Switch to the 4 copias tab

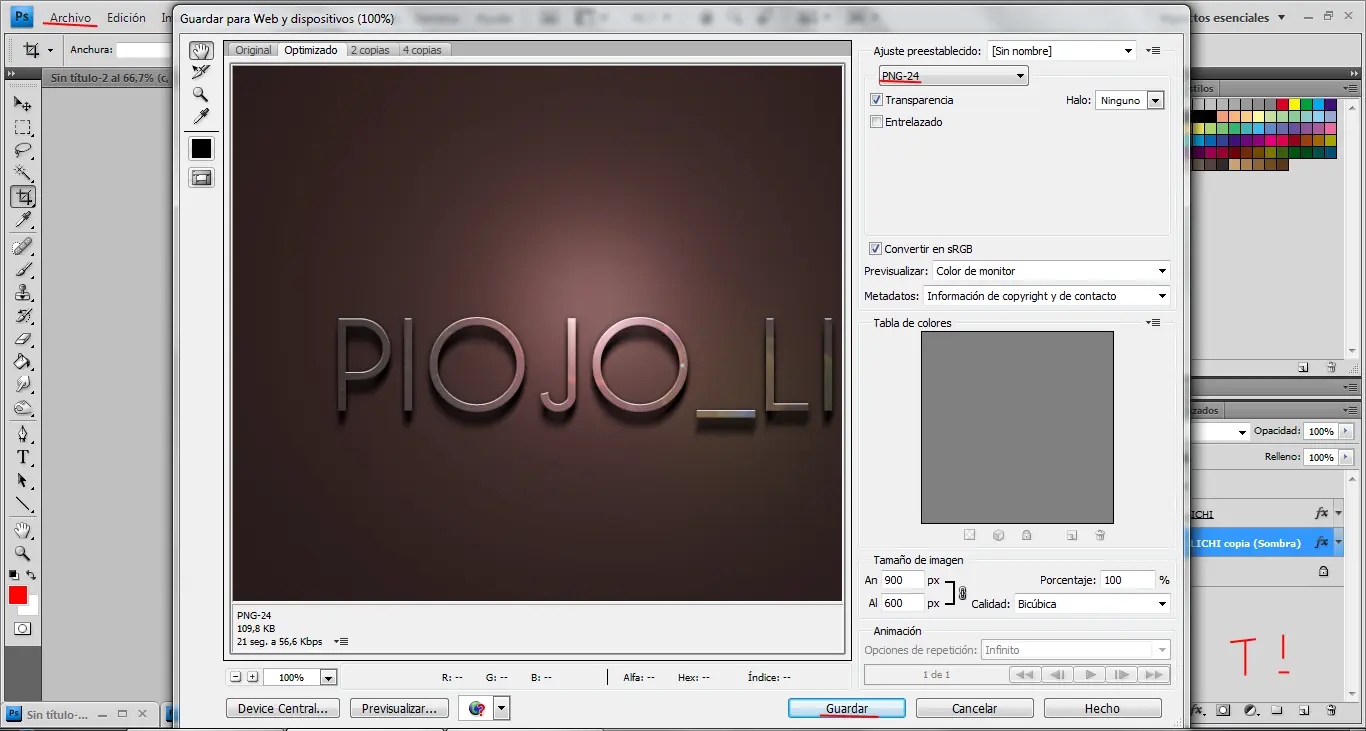click(422, 50)
